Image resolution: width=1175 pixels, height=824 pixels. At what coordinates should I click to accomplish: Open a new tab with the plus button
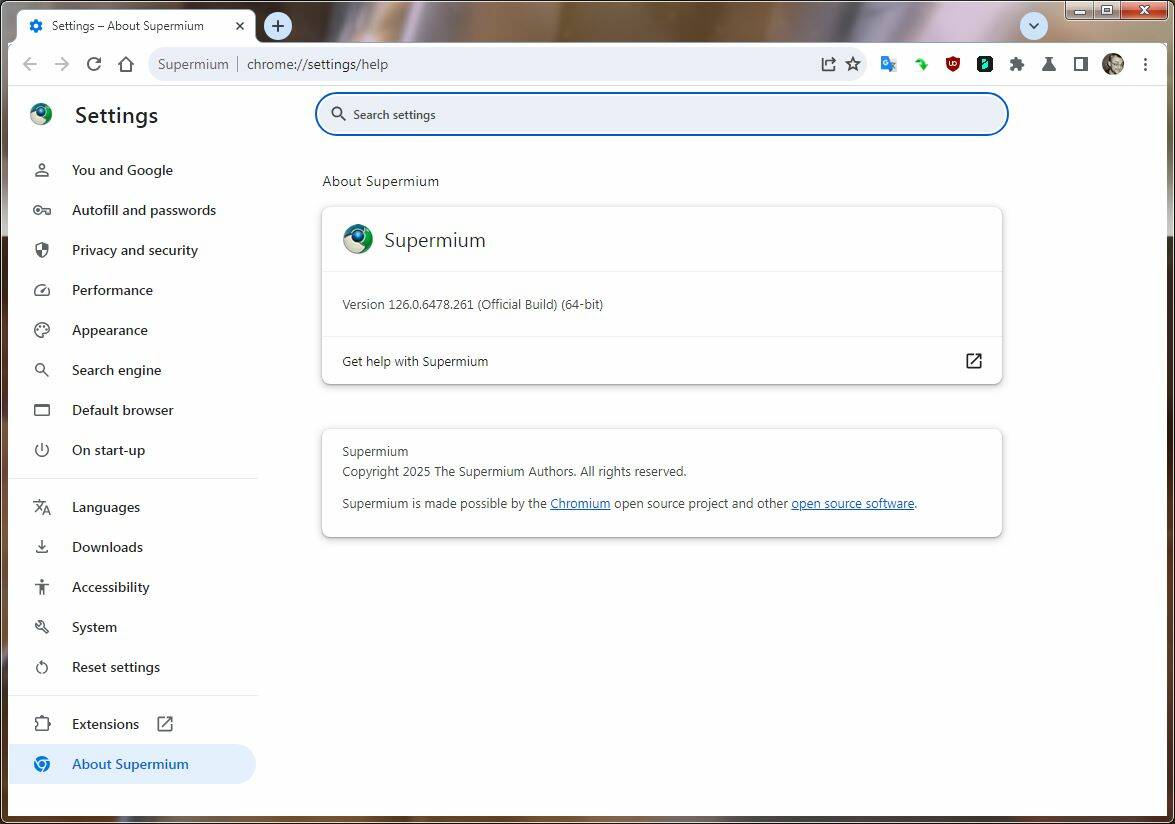(x=278, y=26)
